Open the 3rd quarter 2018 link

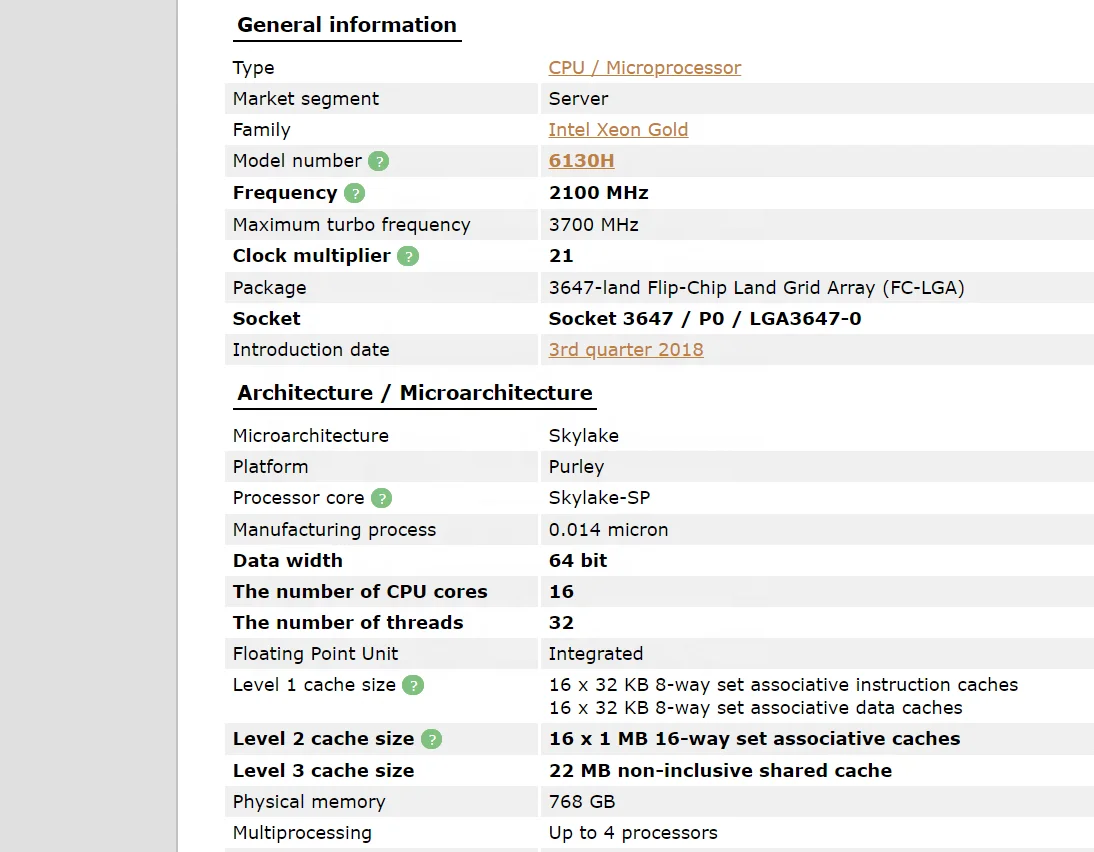click(x=625, y=350)
